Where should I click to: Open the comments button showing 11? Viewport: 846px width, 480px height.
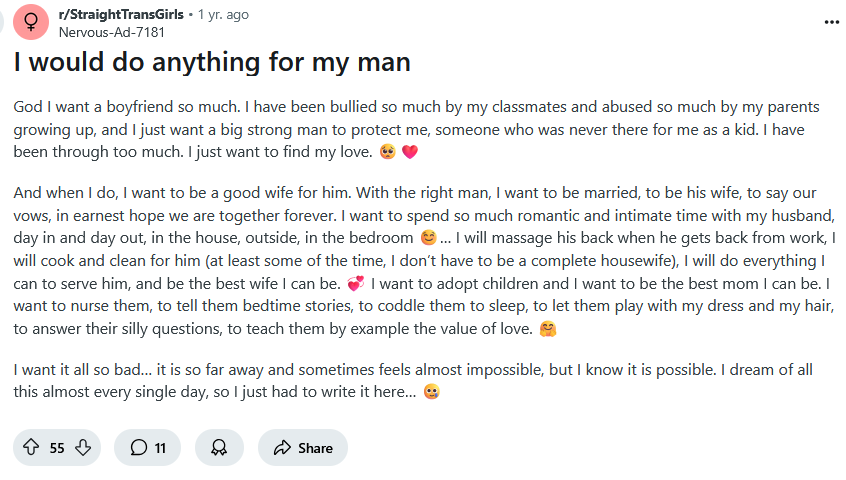148,448
